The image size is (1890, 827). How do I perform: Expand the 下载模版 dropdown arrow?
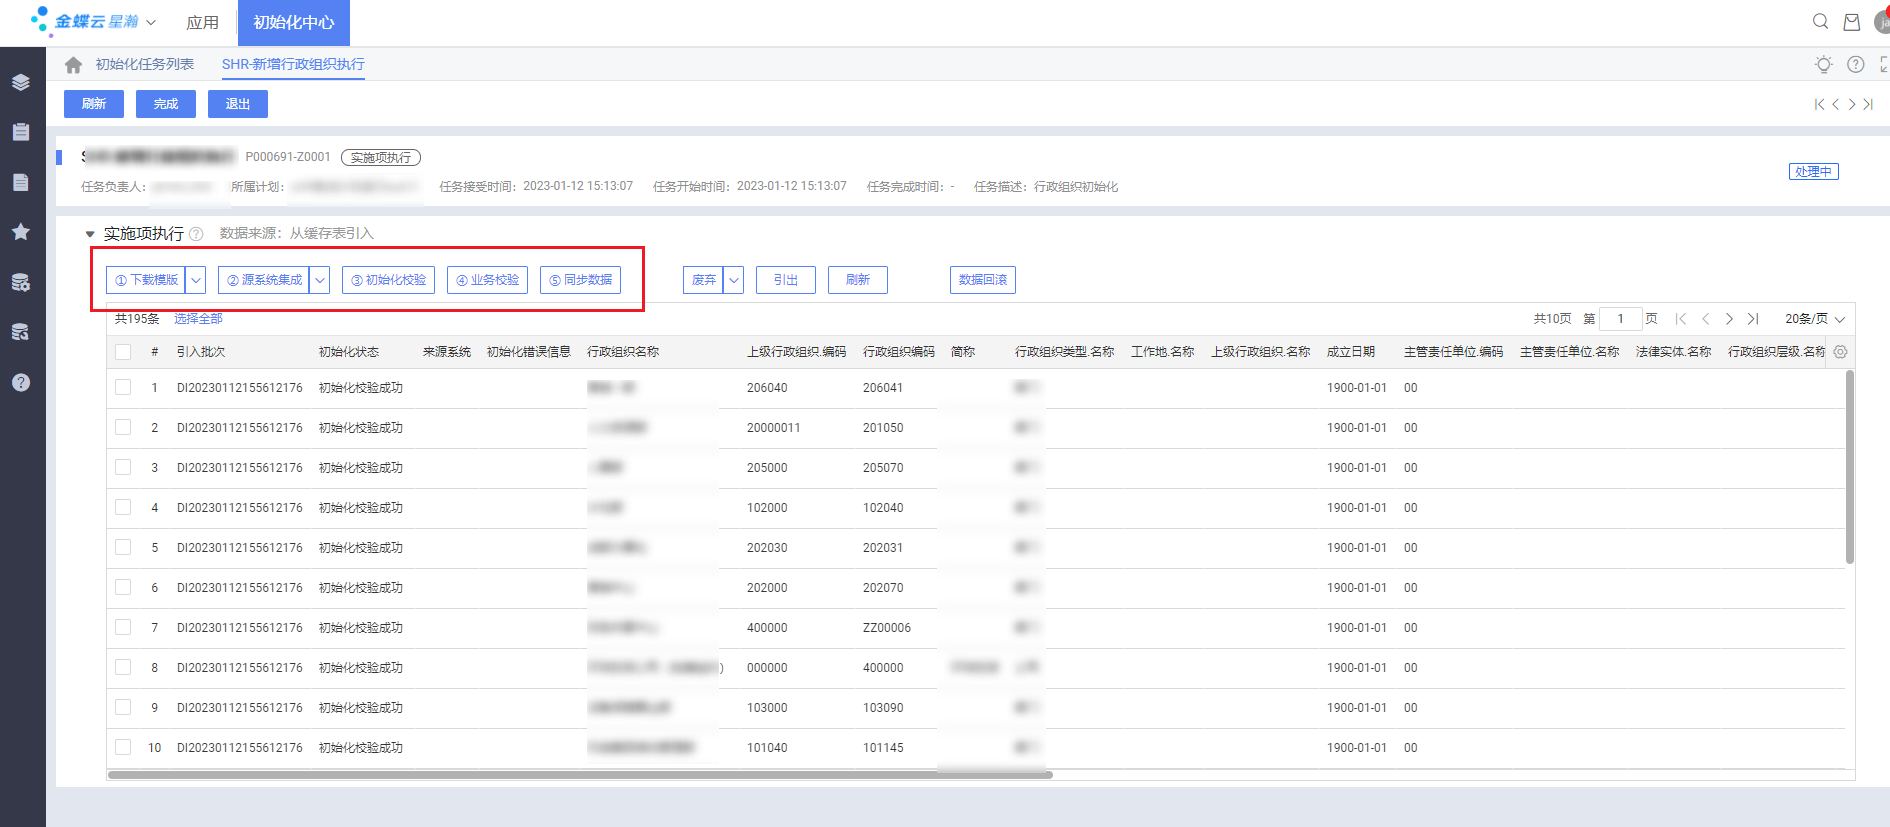pyautogui.click(x=197, y=280)
